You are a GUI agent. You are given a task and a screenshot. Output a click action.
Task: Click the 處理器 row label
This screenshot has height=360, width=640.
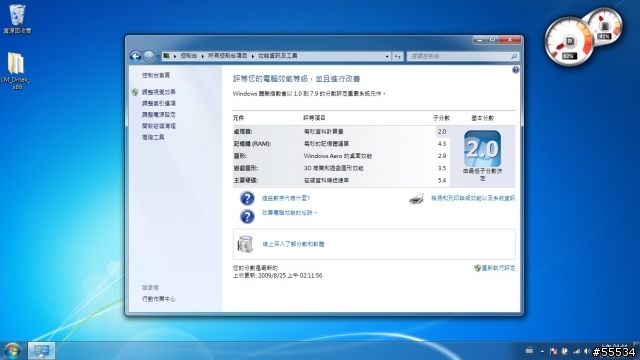pos(243,131)
